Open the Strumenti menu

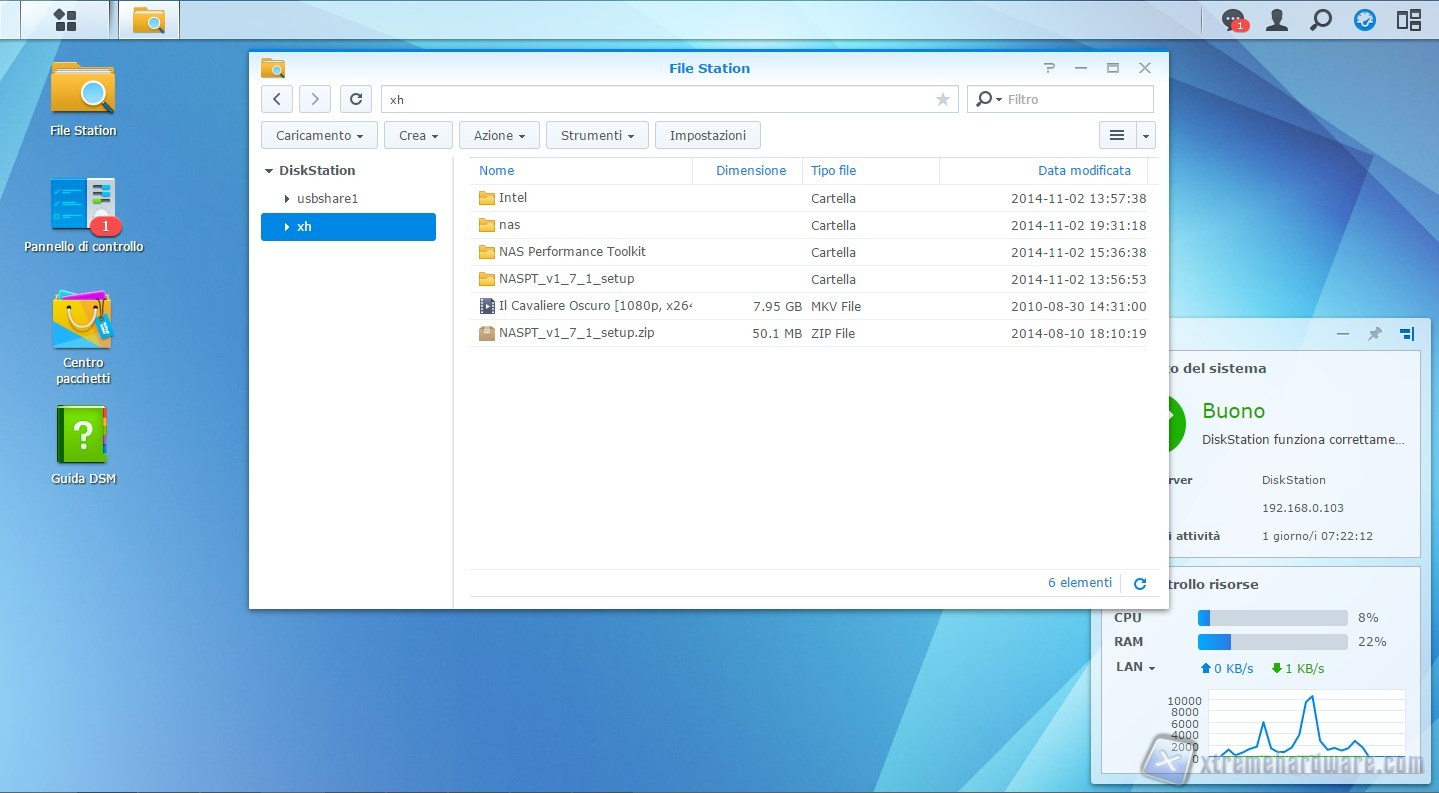[x=597, y=135]
